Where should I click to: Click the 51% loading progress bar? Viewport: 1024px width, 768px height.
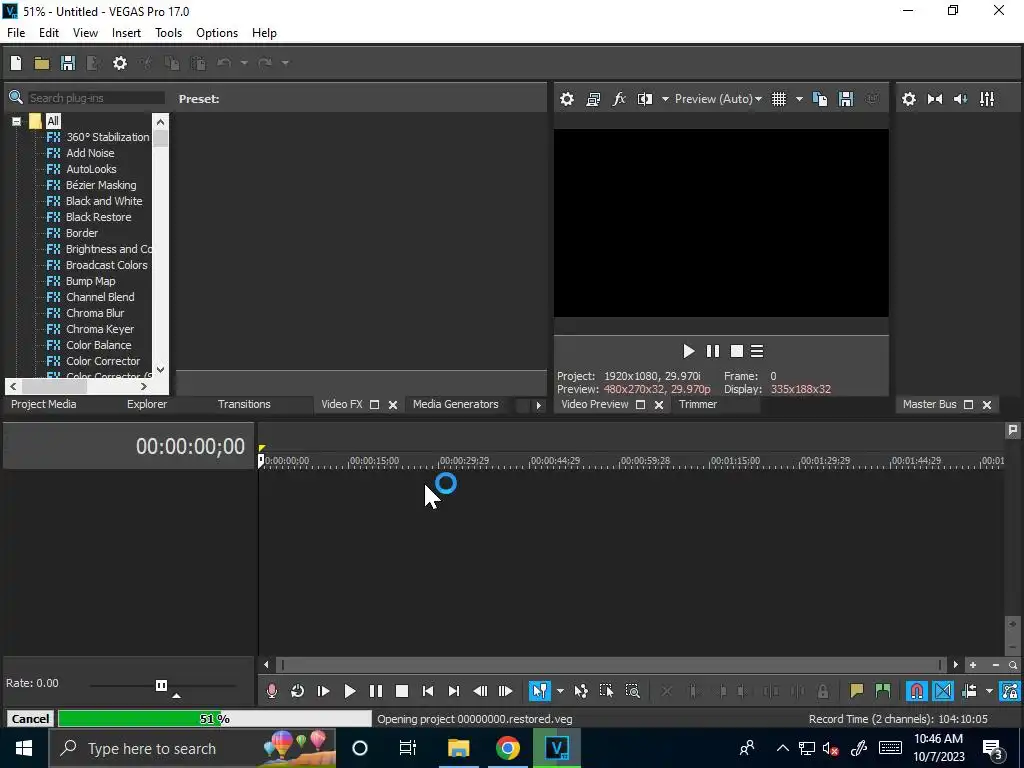pos(215,719)
